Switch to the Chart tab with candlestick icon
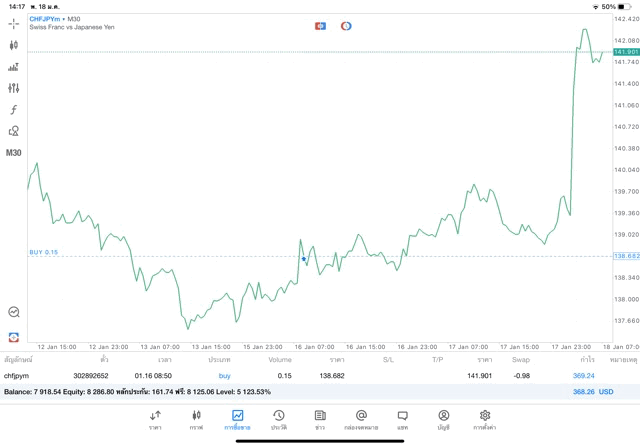Screen dimensions: 640x447 [196, 420]
